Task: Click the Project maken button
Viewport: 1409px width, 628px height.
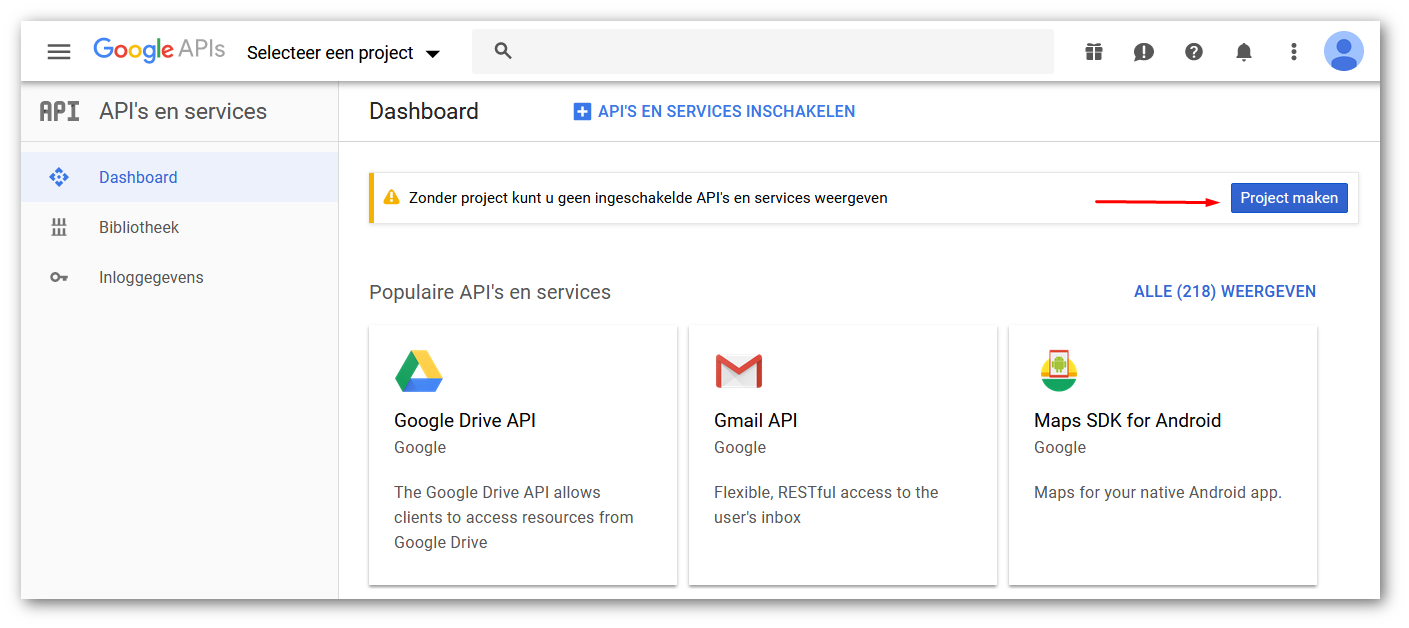Action: 1289,198
